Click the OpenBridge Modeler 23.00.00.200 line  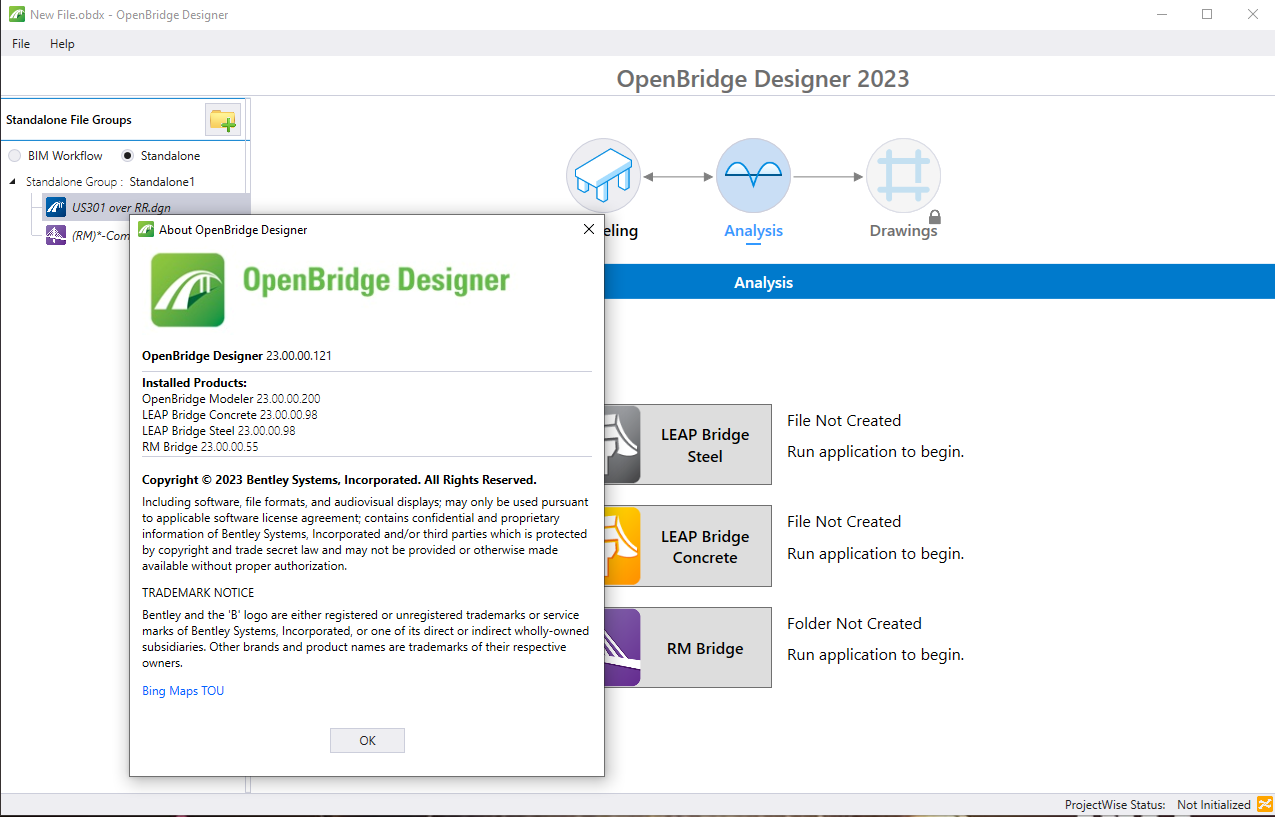231,399
